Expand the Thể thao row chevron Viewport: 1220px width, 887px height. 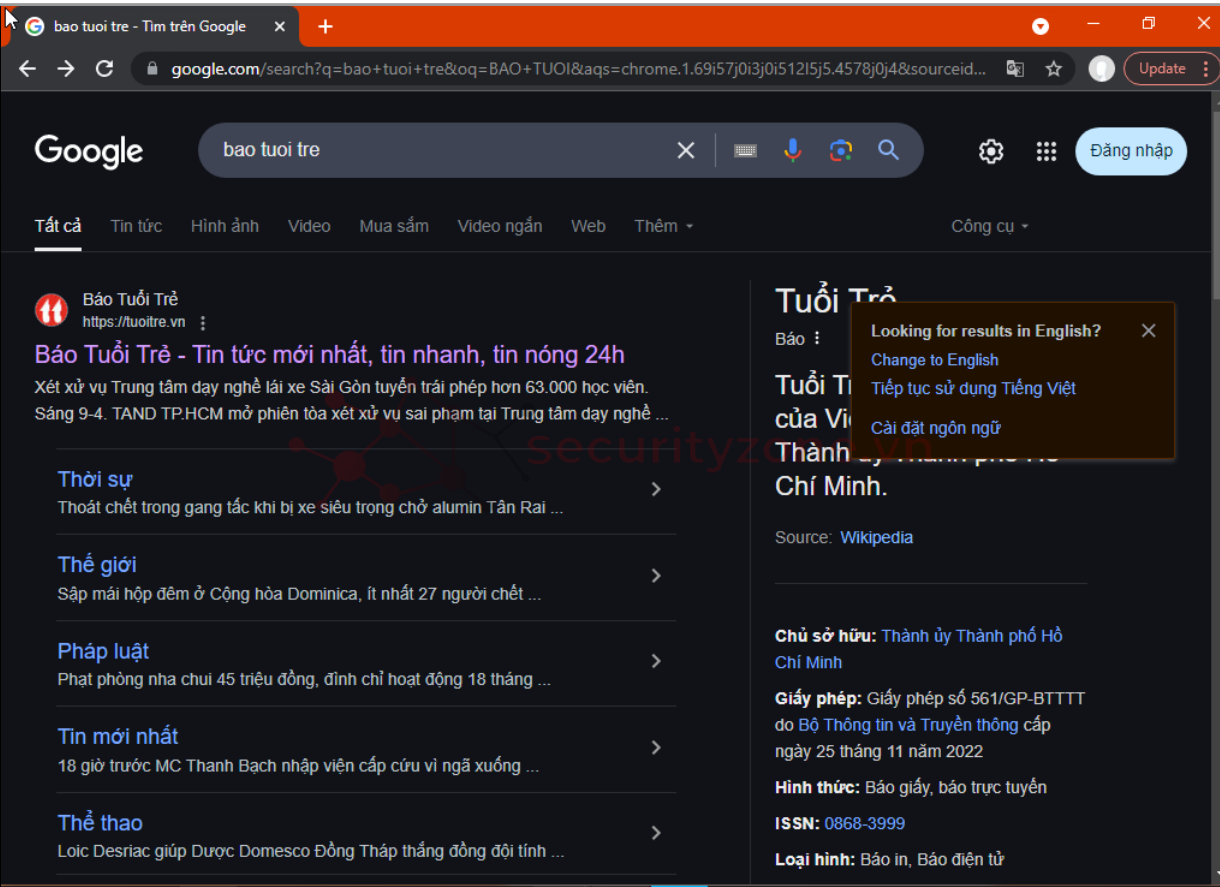(656, 833)
